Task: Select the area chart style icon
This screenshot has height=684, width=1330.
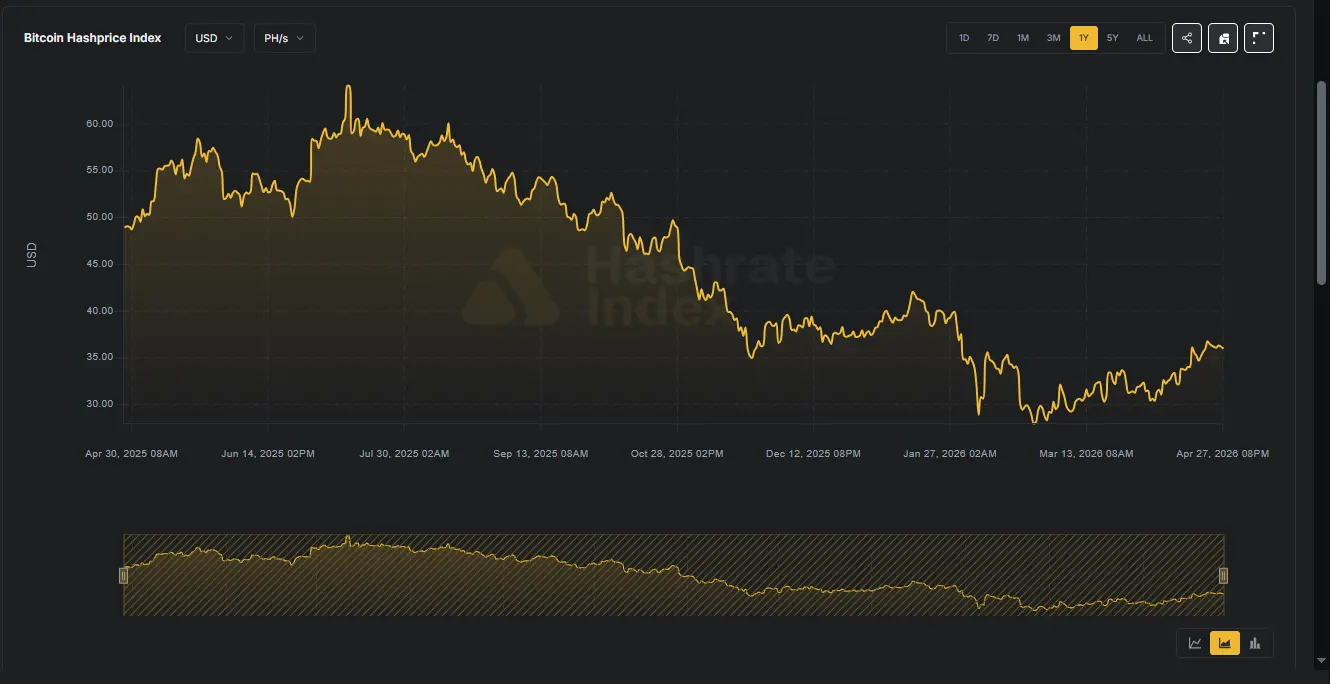Action: [1224, 643]
